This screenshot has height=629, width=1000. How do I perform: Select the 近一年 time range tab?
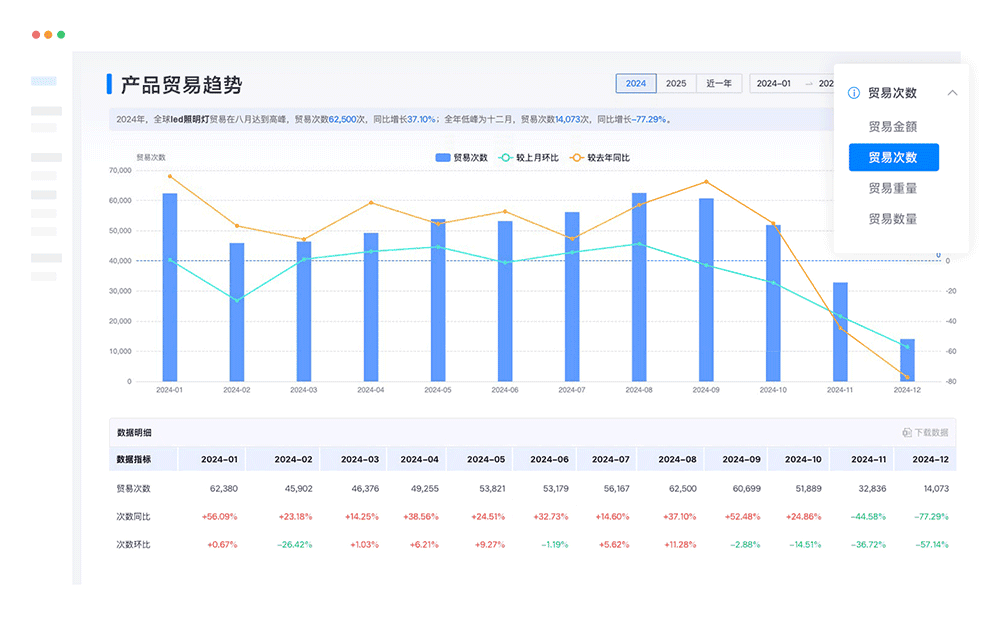click(x=717, y=84)
